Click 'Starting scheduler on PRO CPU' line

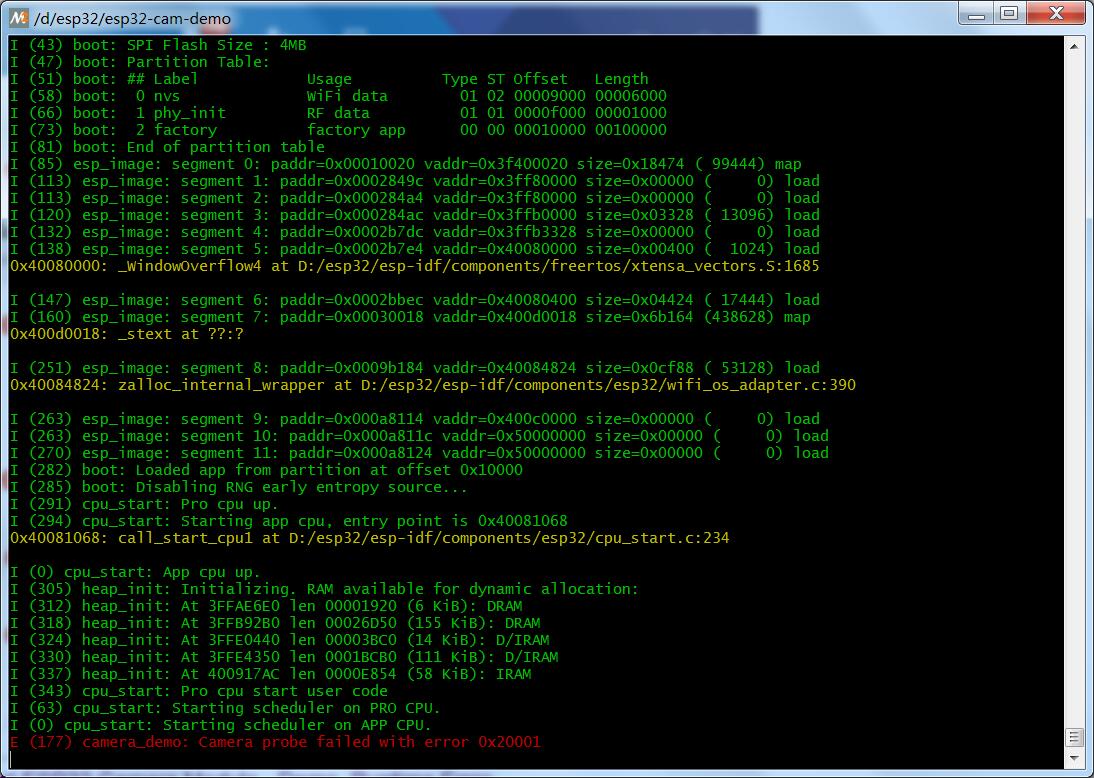(x=225, y=709)
